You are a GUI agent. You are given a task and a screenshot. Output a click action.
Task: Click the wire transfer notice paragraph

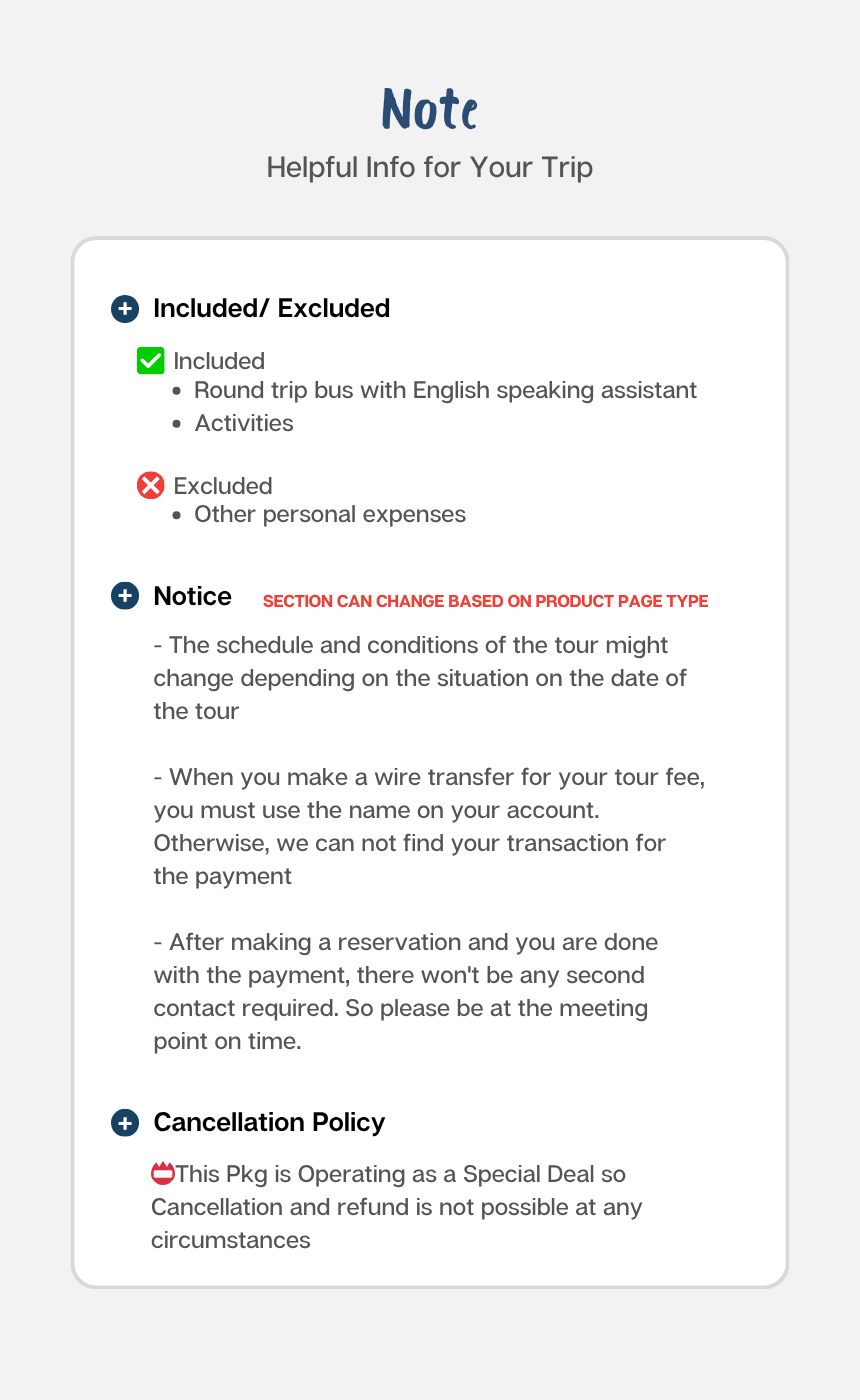(x=428, y=826)
